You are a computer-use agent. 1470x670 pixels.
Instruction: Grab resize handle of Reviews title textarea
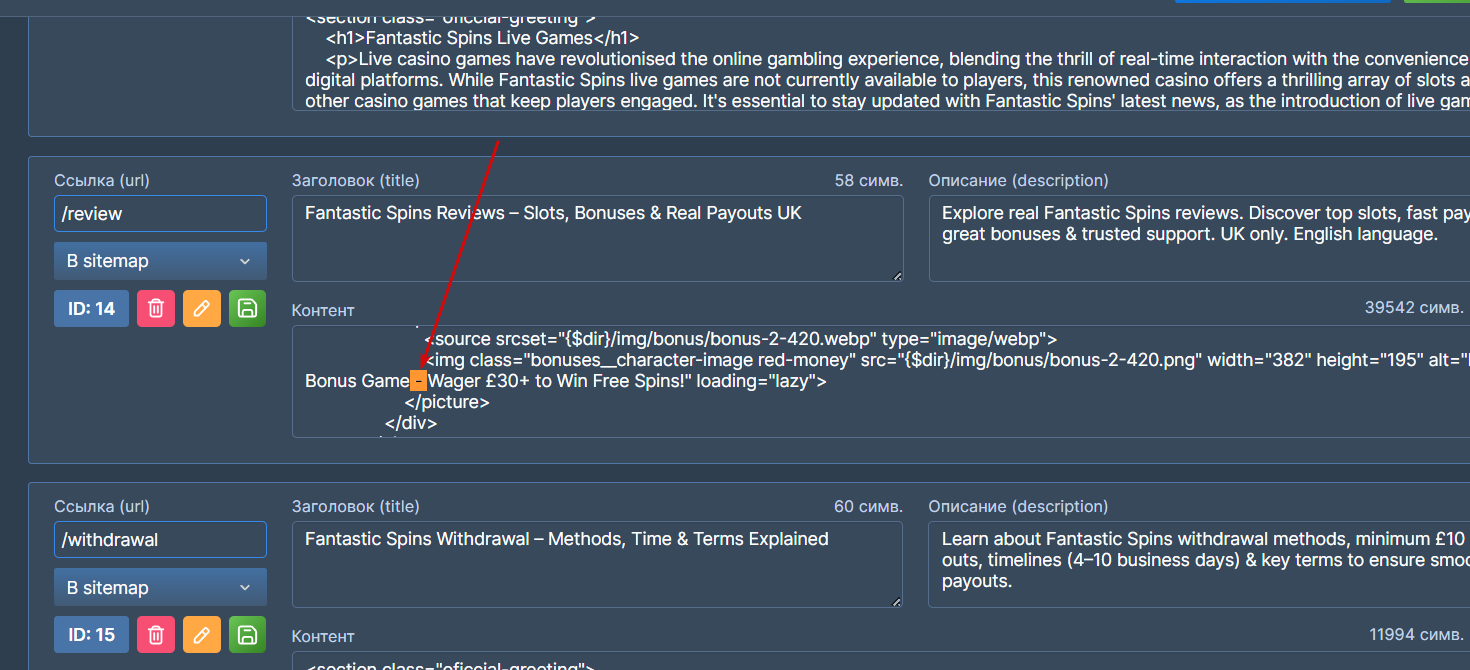tap(897, 276)
